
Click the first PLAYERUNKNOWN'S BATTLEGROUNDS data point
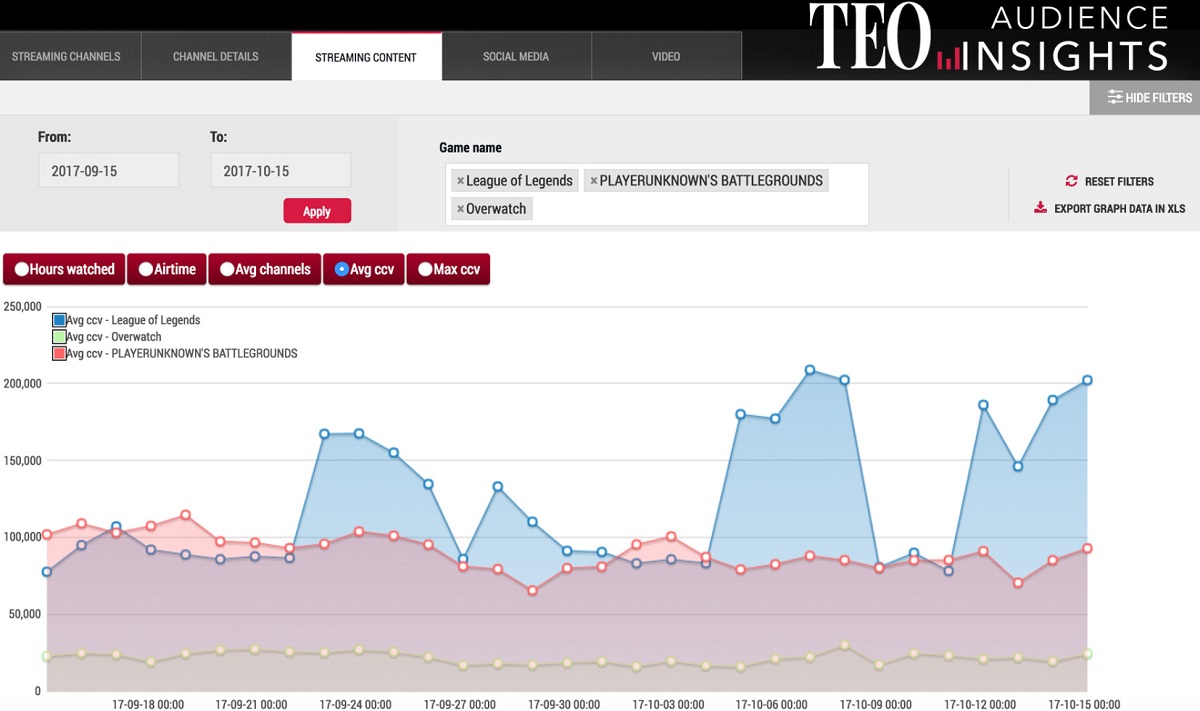click(47, 535)
